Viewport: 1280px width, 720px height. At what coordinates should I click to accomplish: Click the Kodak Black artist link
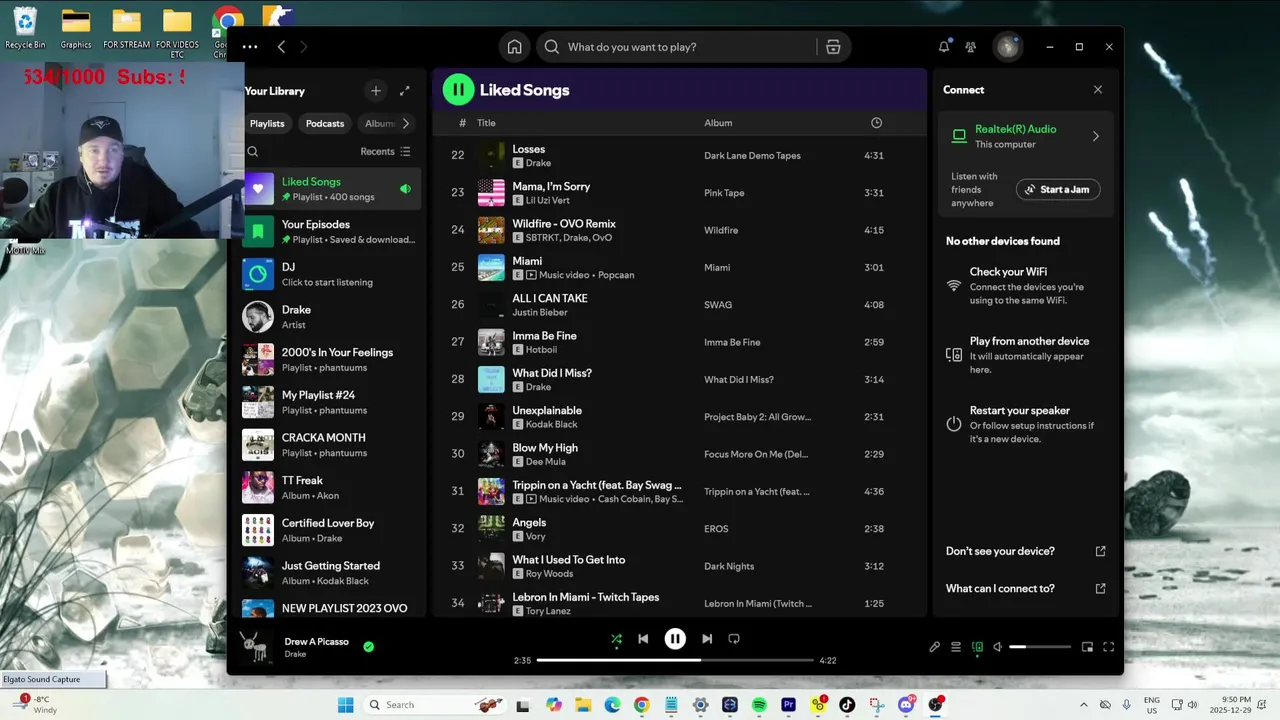552,424
